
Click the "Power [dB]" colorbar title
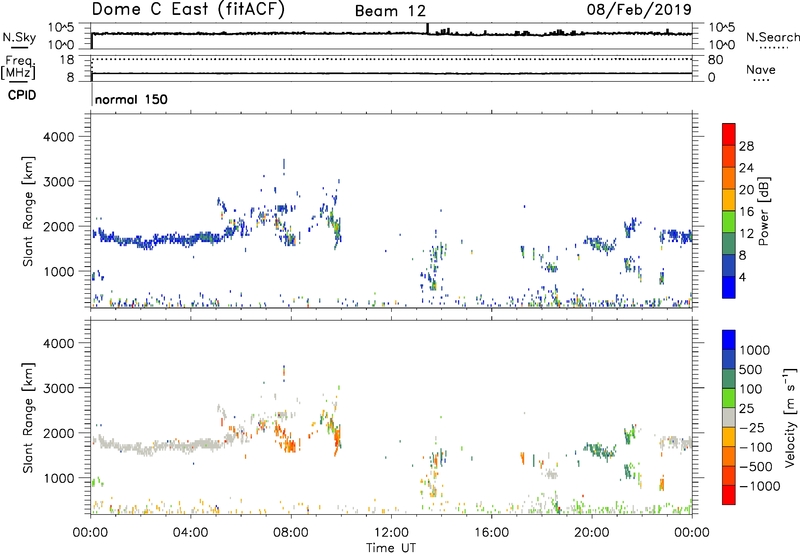click(x=764, y=211)
